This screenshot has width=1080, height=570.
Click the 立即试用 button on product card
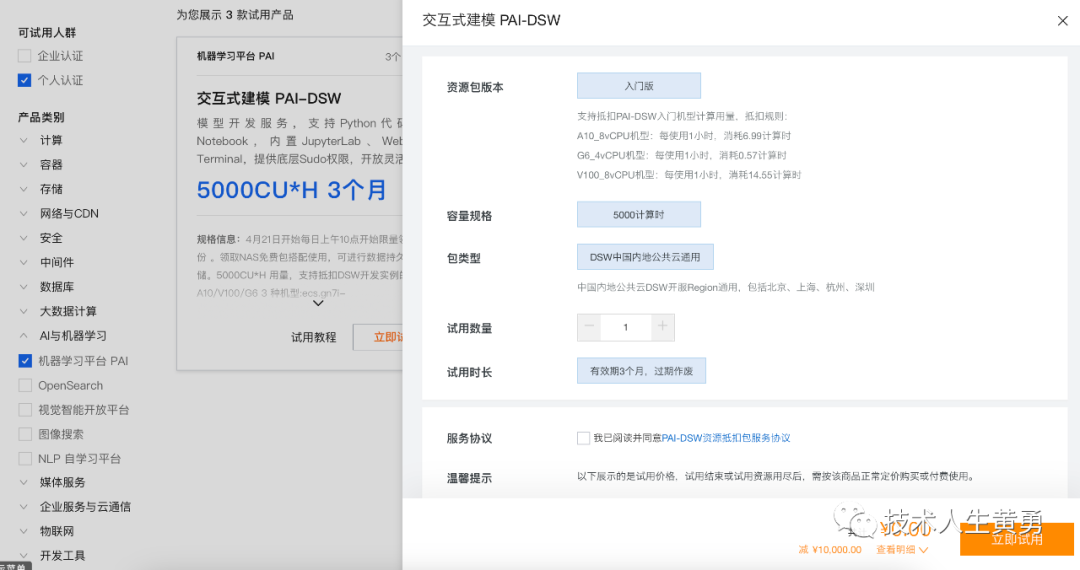coord(378,337)
